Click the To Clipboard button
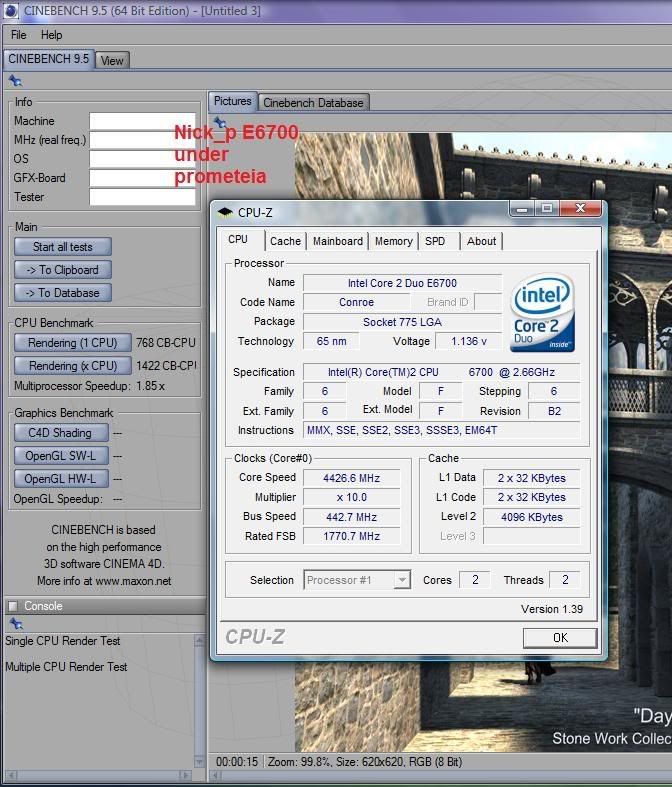The image size is (672, 787). point(63,270)
